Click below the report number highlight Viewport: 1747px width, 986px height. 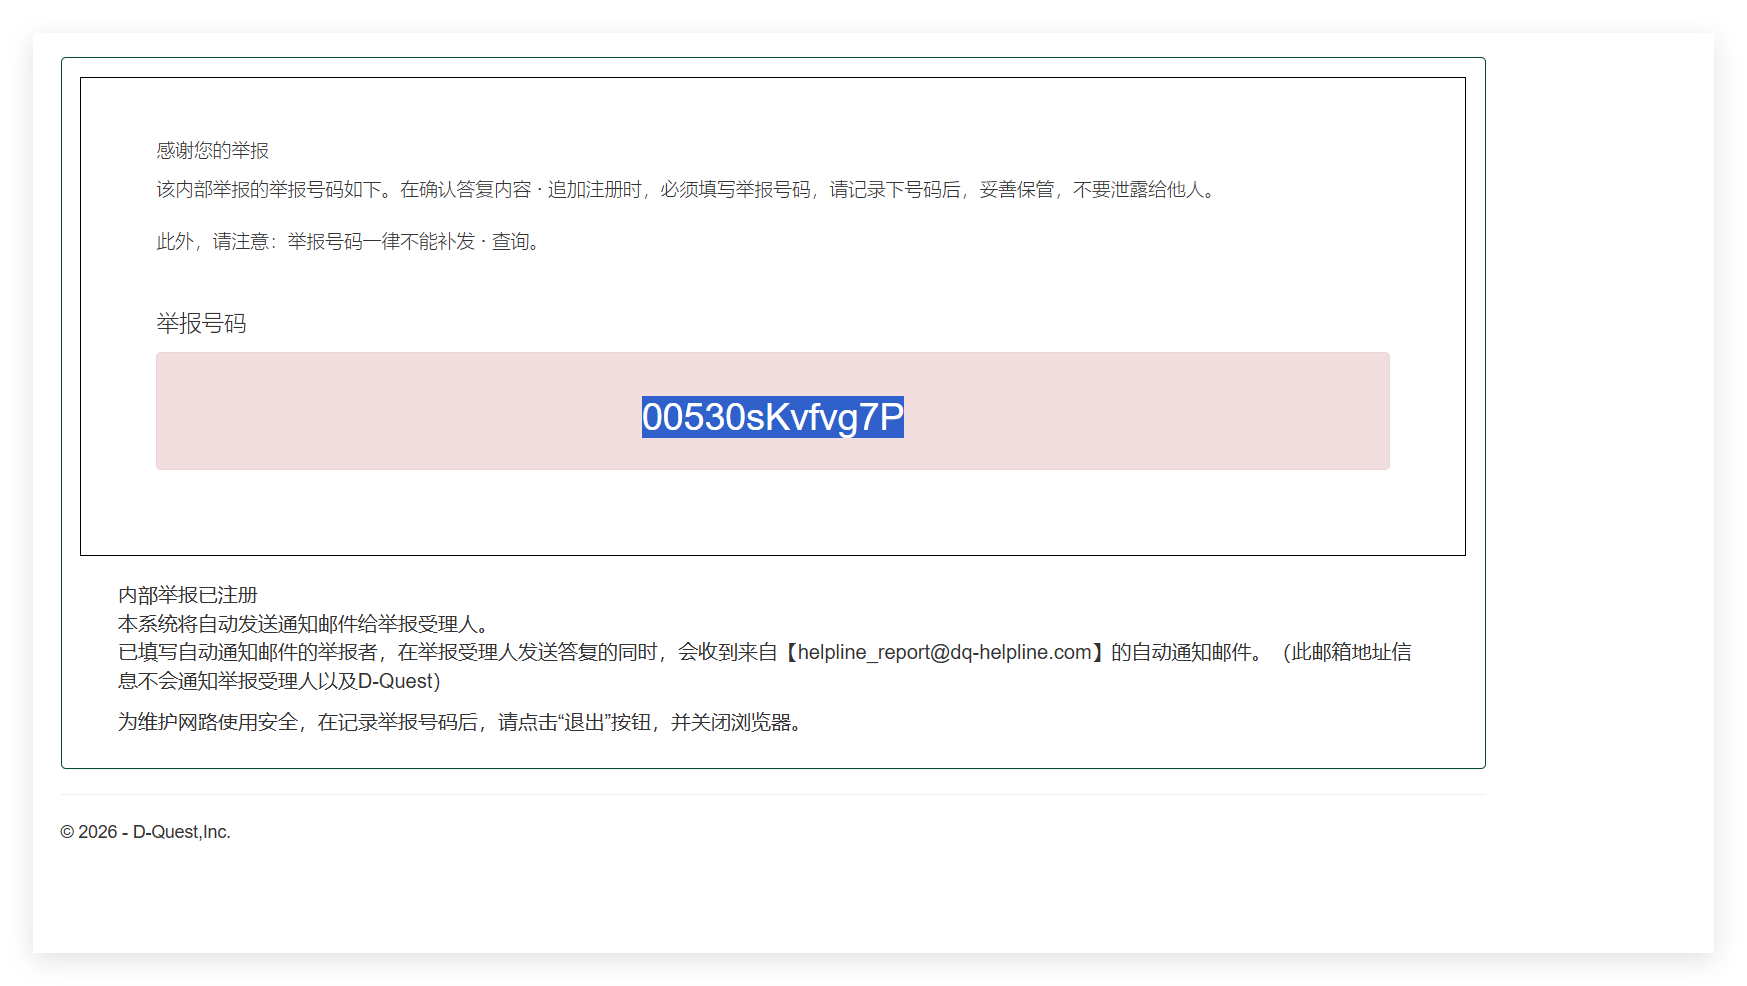772,455
